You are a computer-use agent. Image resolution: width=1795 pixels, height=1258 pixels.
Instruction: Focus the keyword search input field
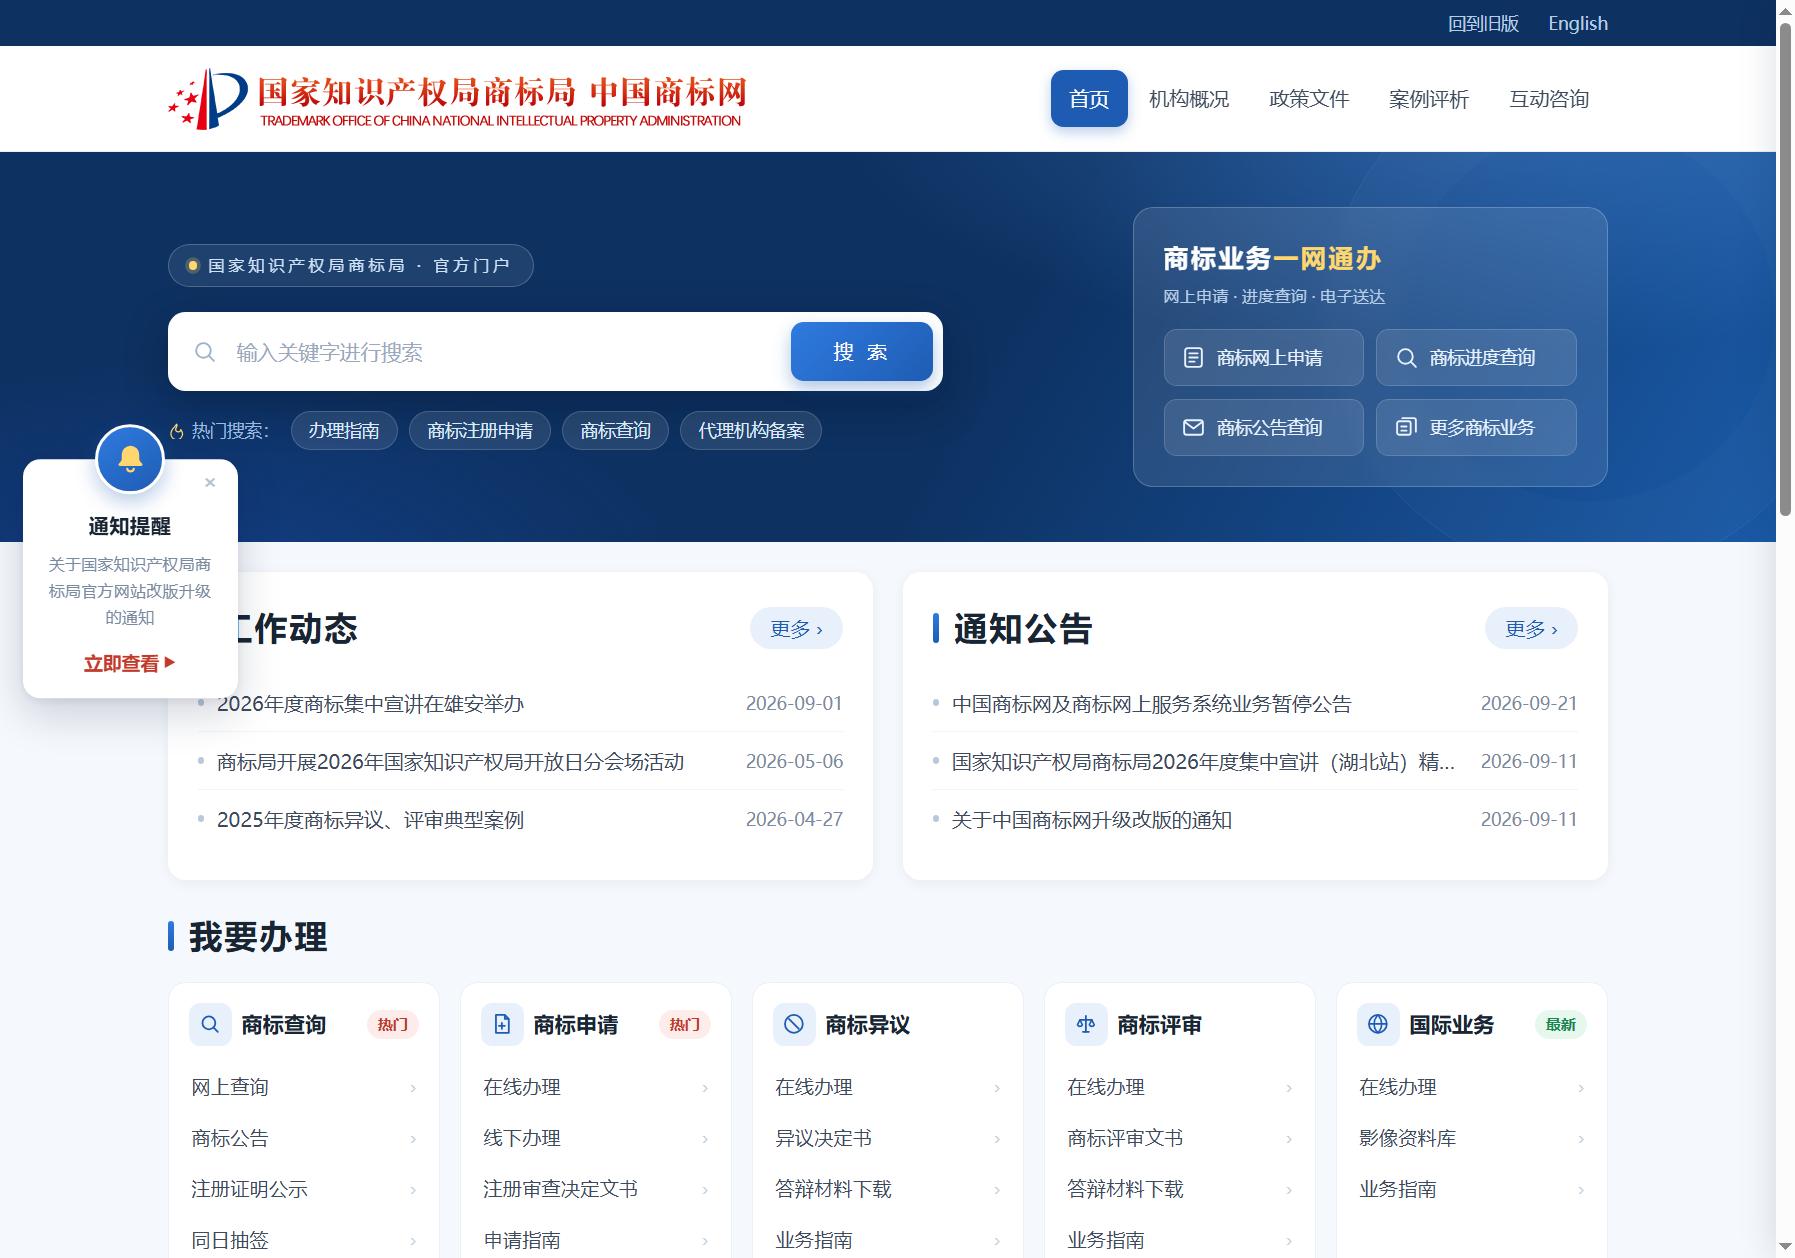click(x=505, y=352)
